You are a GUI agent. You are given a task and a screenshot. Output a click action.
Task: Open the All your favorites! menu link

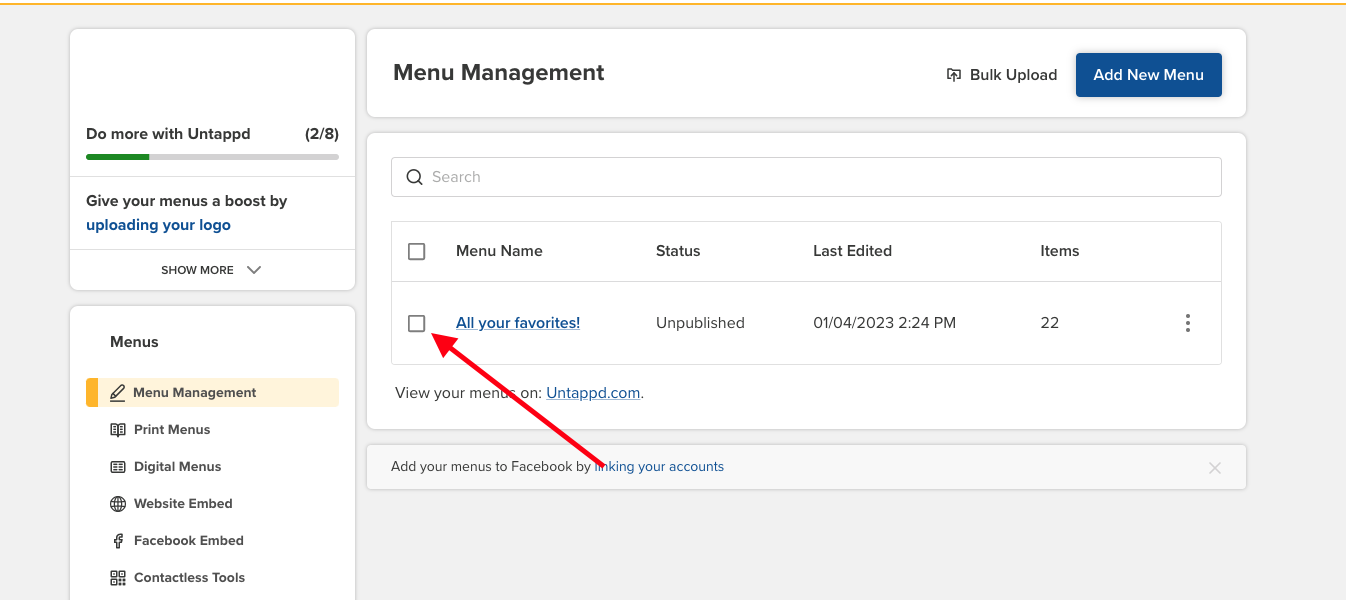[518, 323]
